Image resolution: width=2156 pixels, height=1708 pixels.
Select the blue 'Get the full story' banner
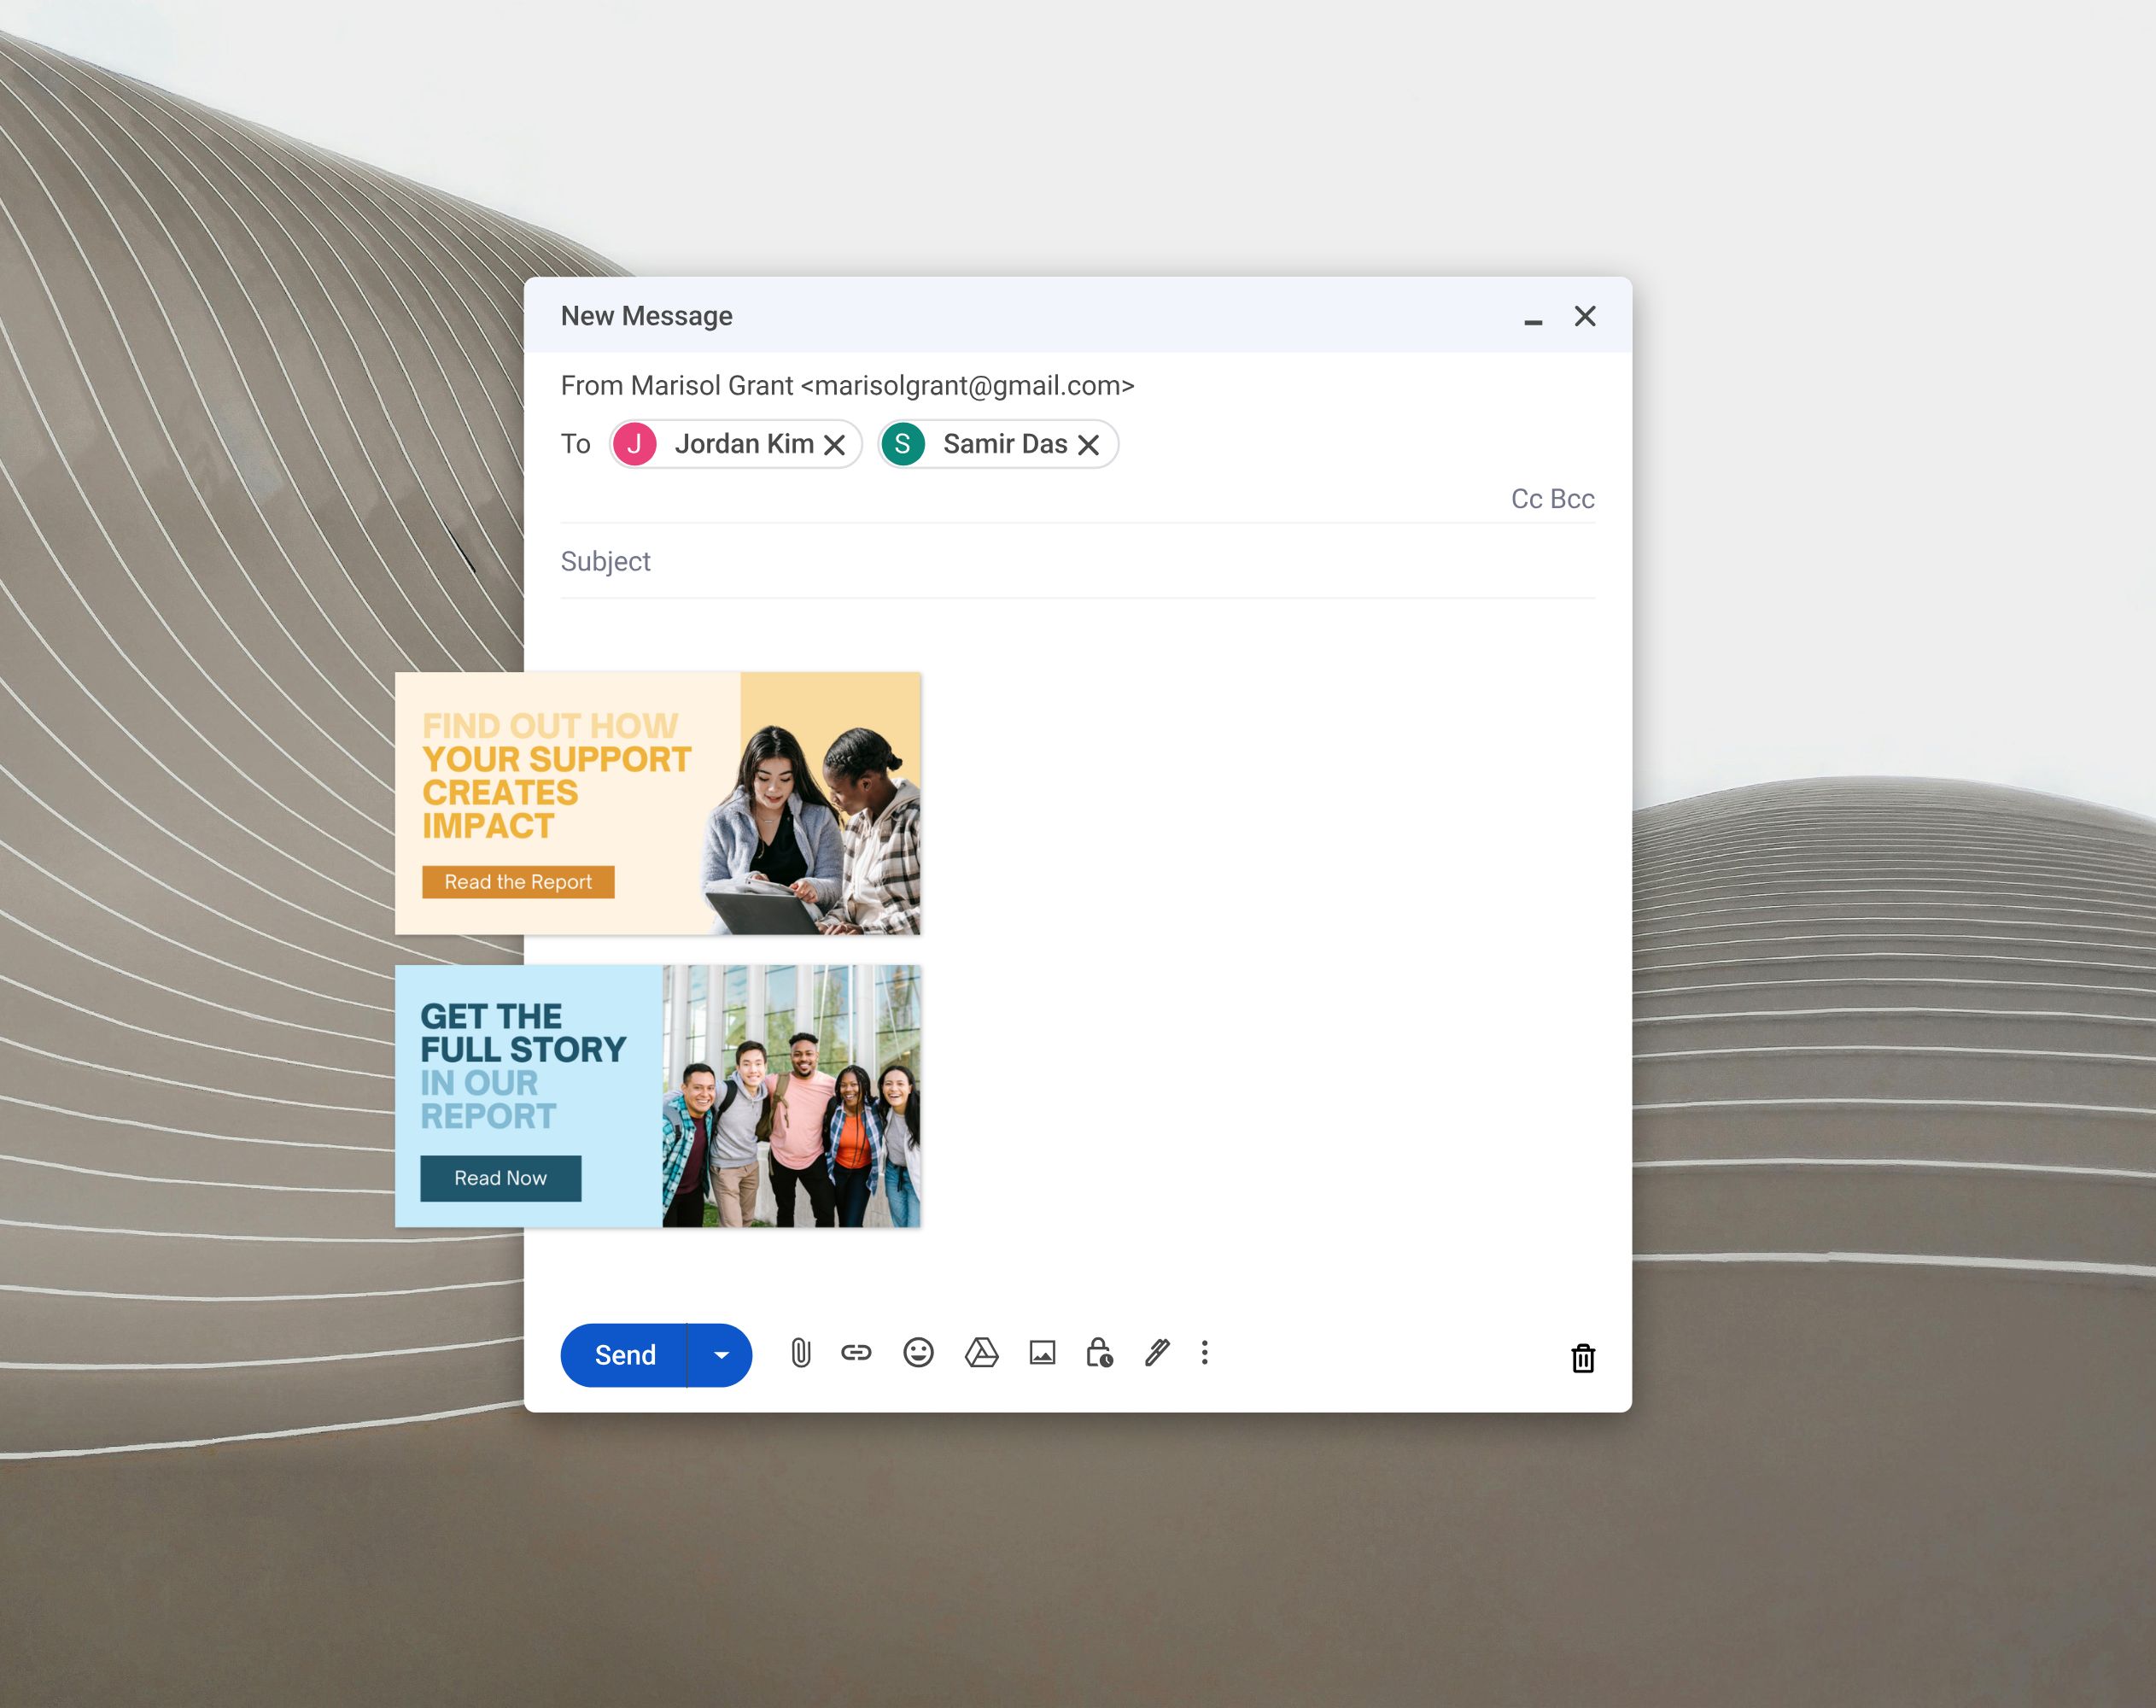pyautogui.click(x=657, y=1096)
